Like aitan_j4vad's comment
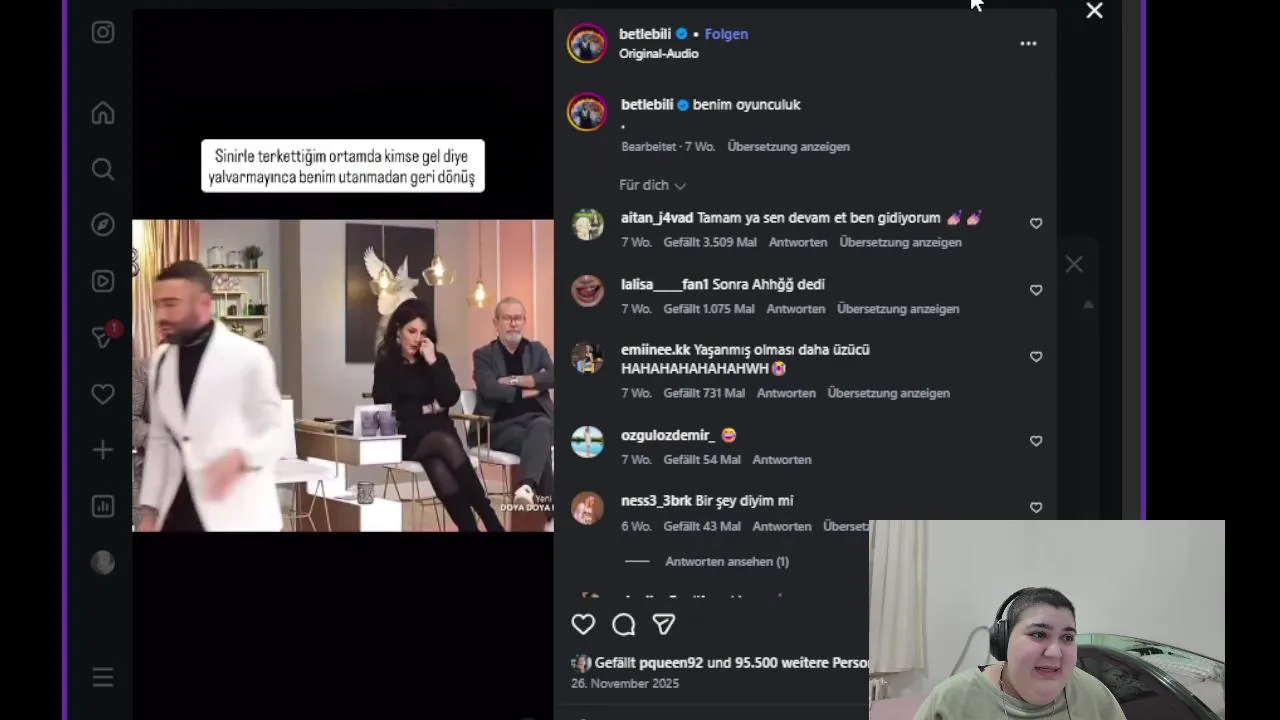Image resolution: width=1280 pixels, height=720 pixels. [1036, 224]
